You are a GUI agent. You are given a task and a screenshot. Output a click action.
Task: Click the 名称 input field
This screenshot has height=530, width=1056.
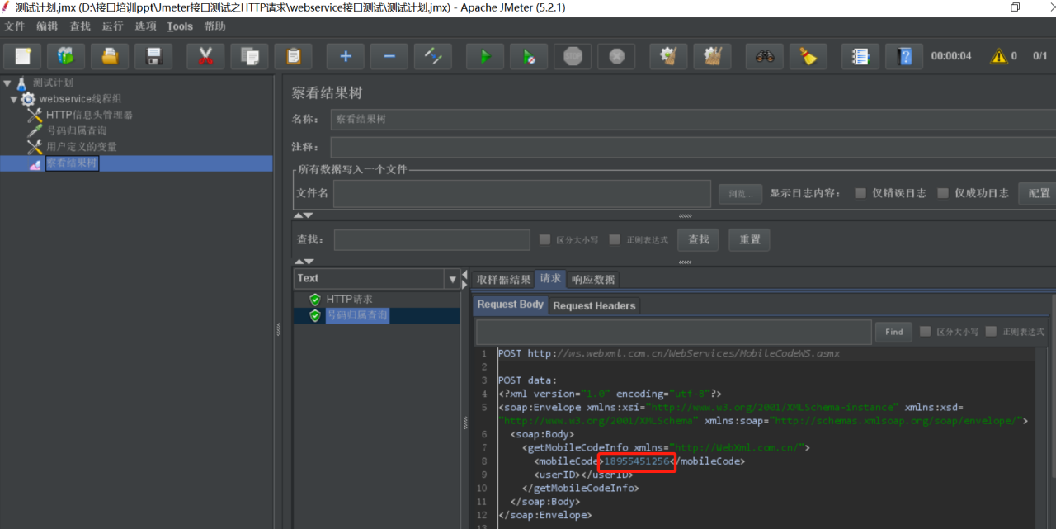click(693, 119)
